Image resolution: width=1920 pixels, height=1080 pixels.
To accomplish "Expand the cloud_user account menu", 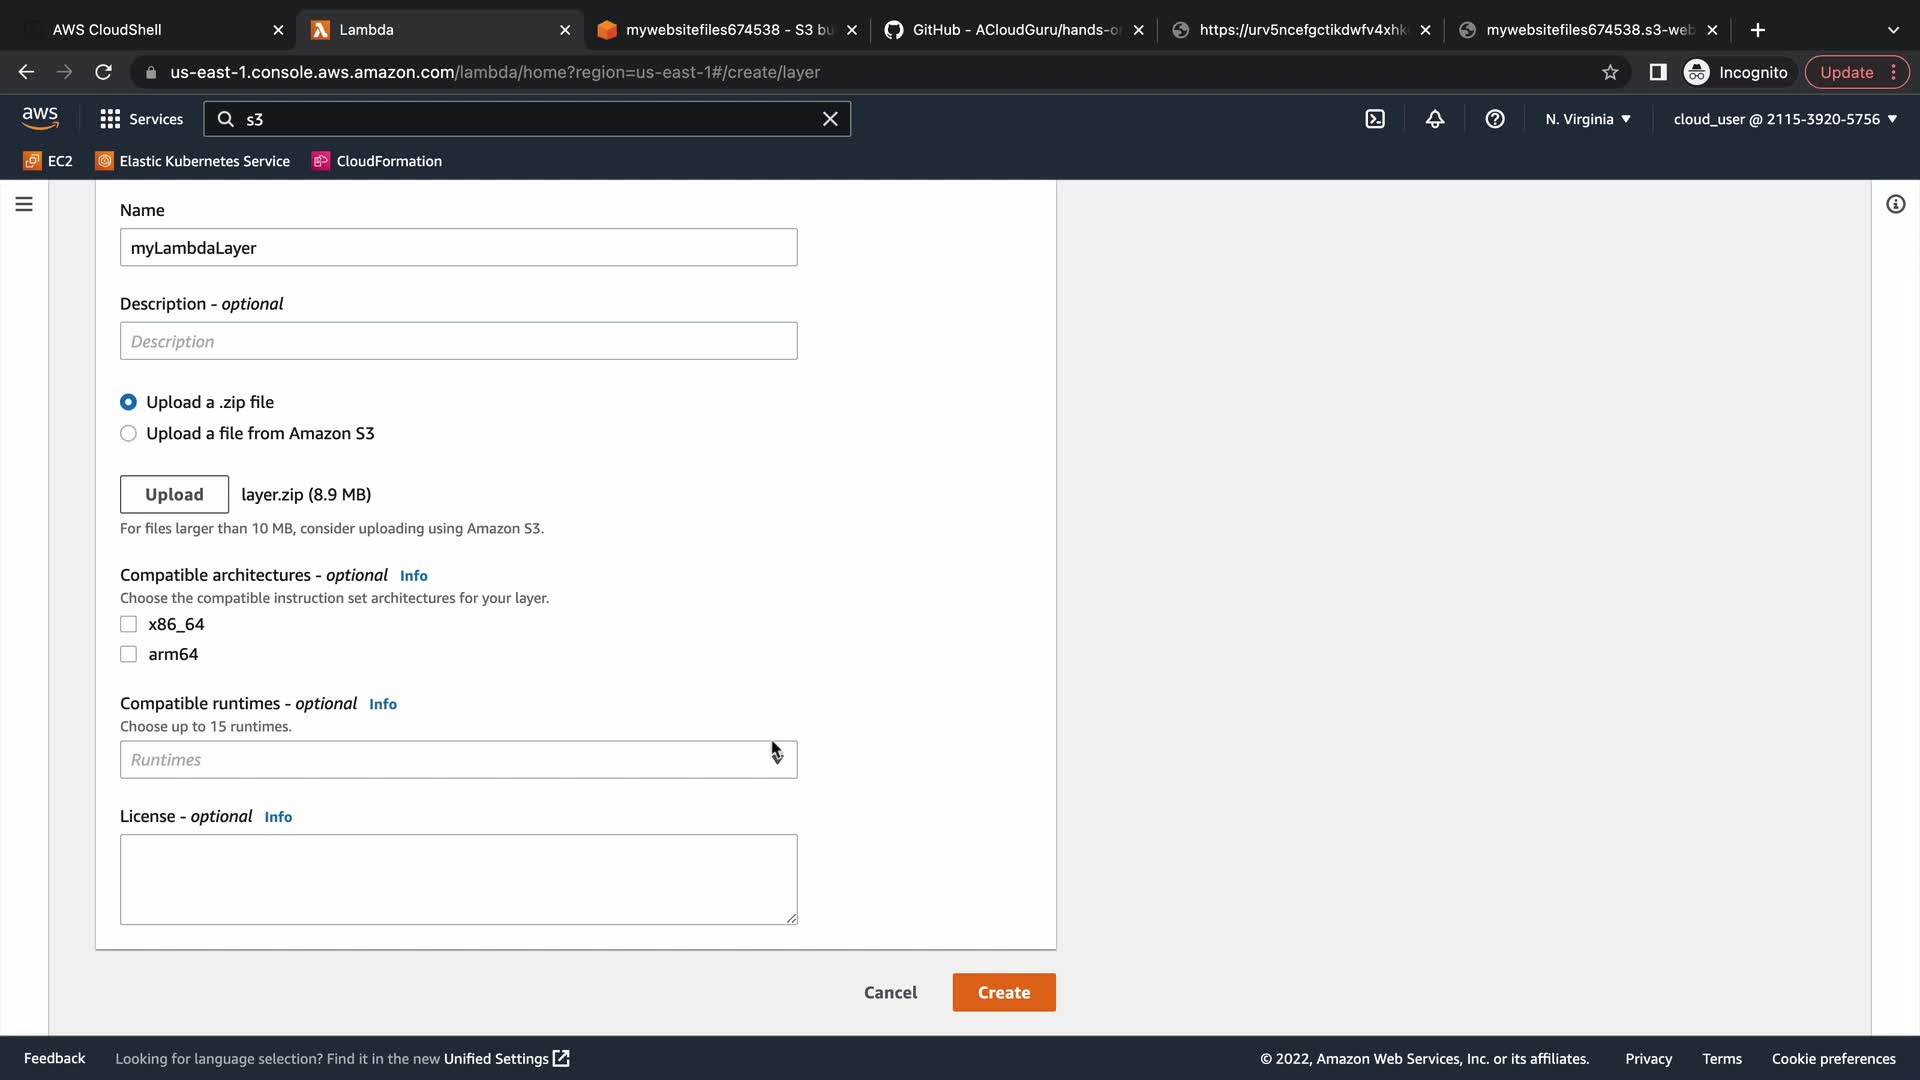I will tap(1784, 119).
